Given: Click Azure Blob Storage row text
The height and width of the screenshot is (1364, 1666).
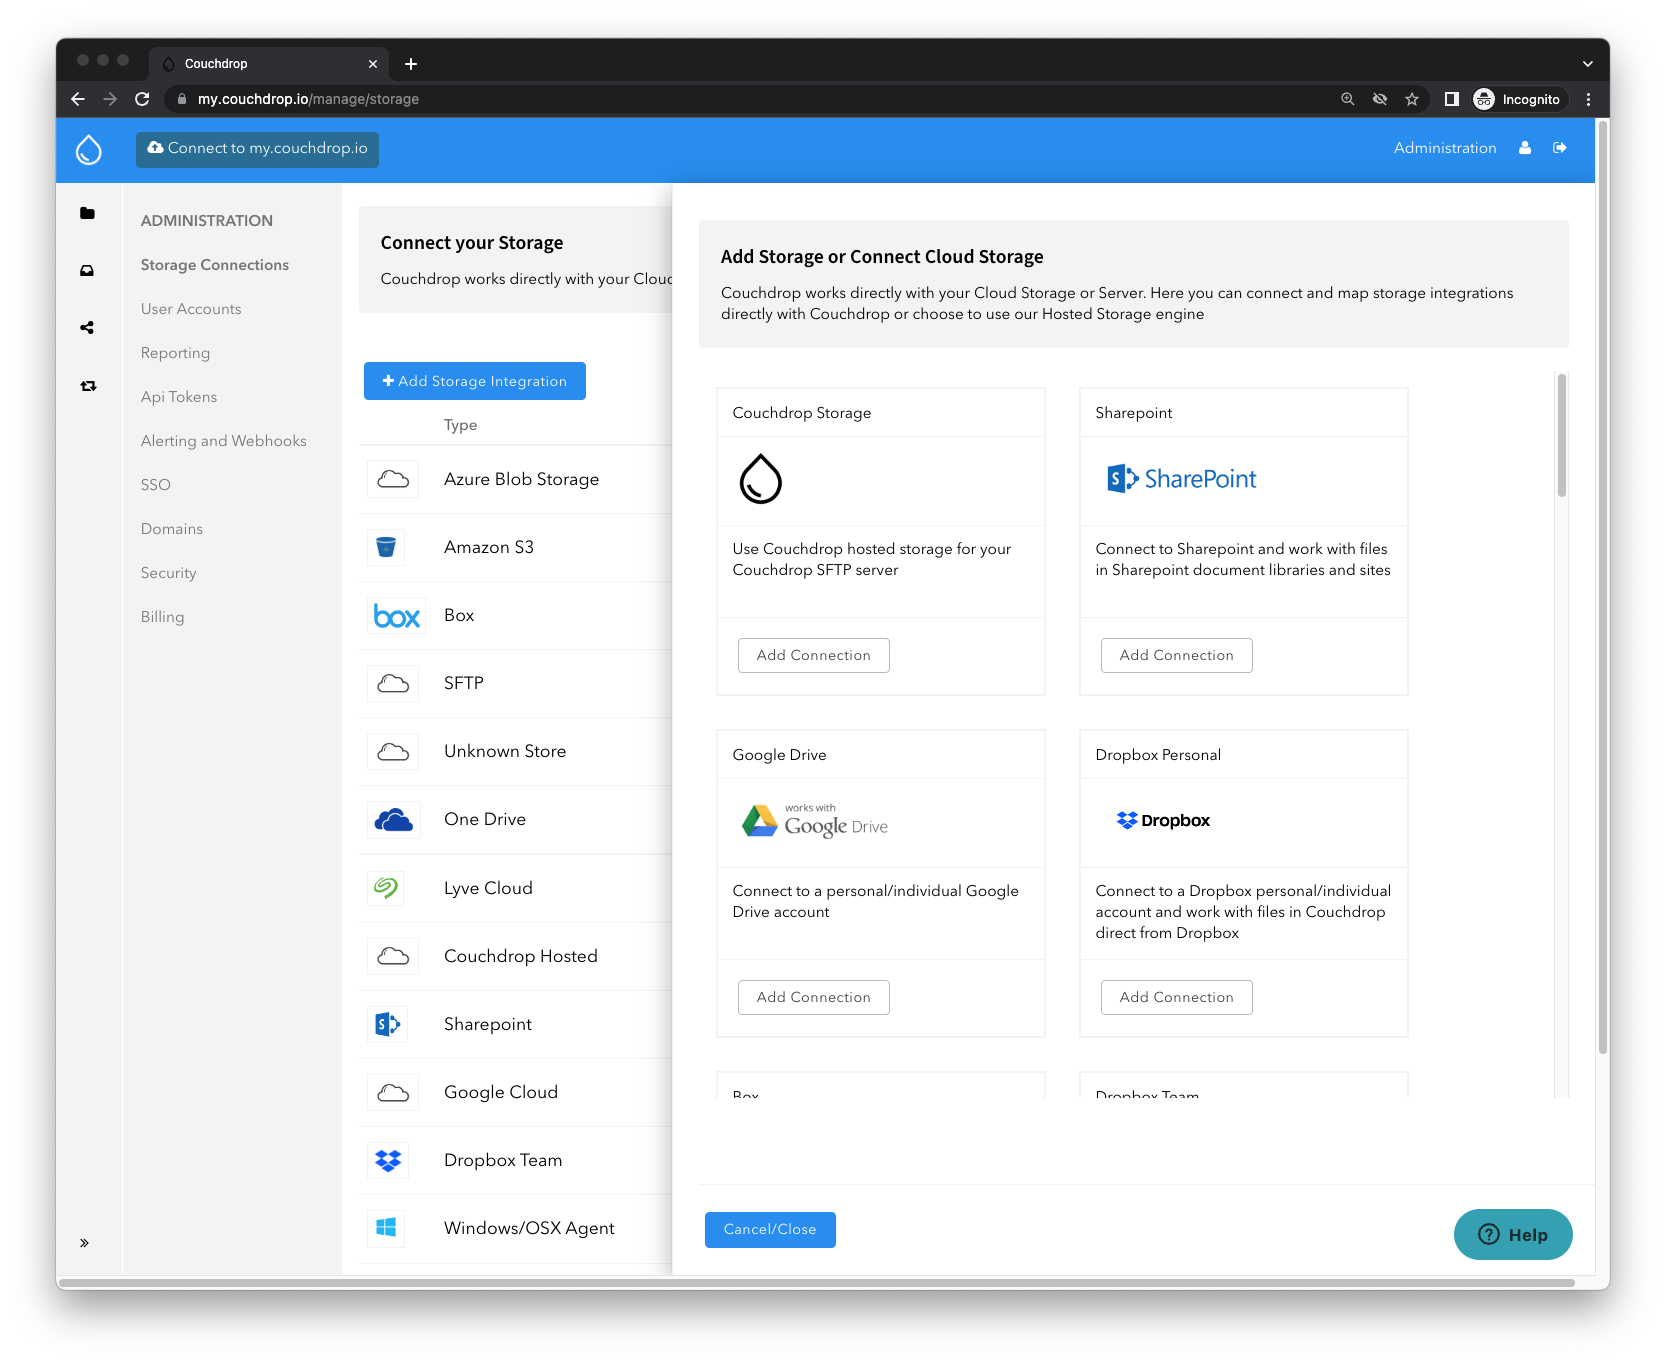Looking at the screenshot, I should coord(521,480).
